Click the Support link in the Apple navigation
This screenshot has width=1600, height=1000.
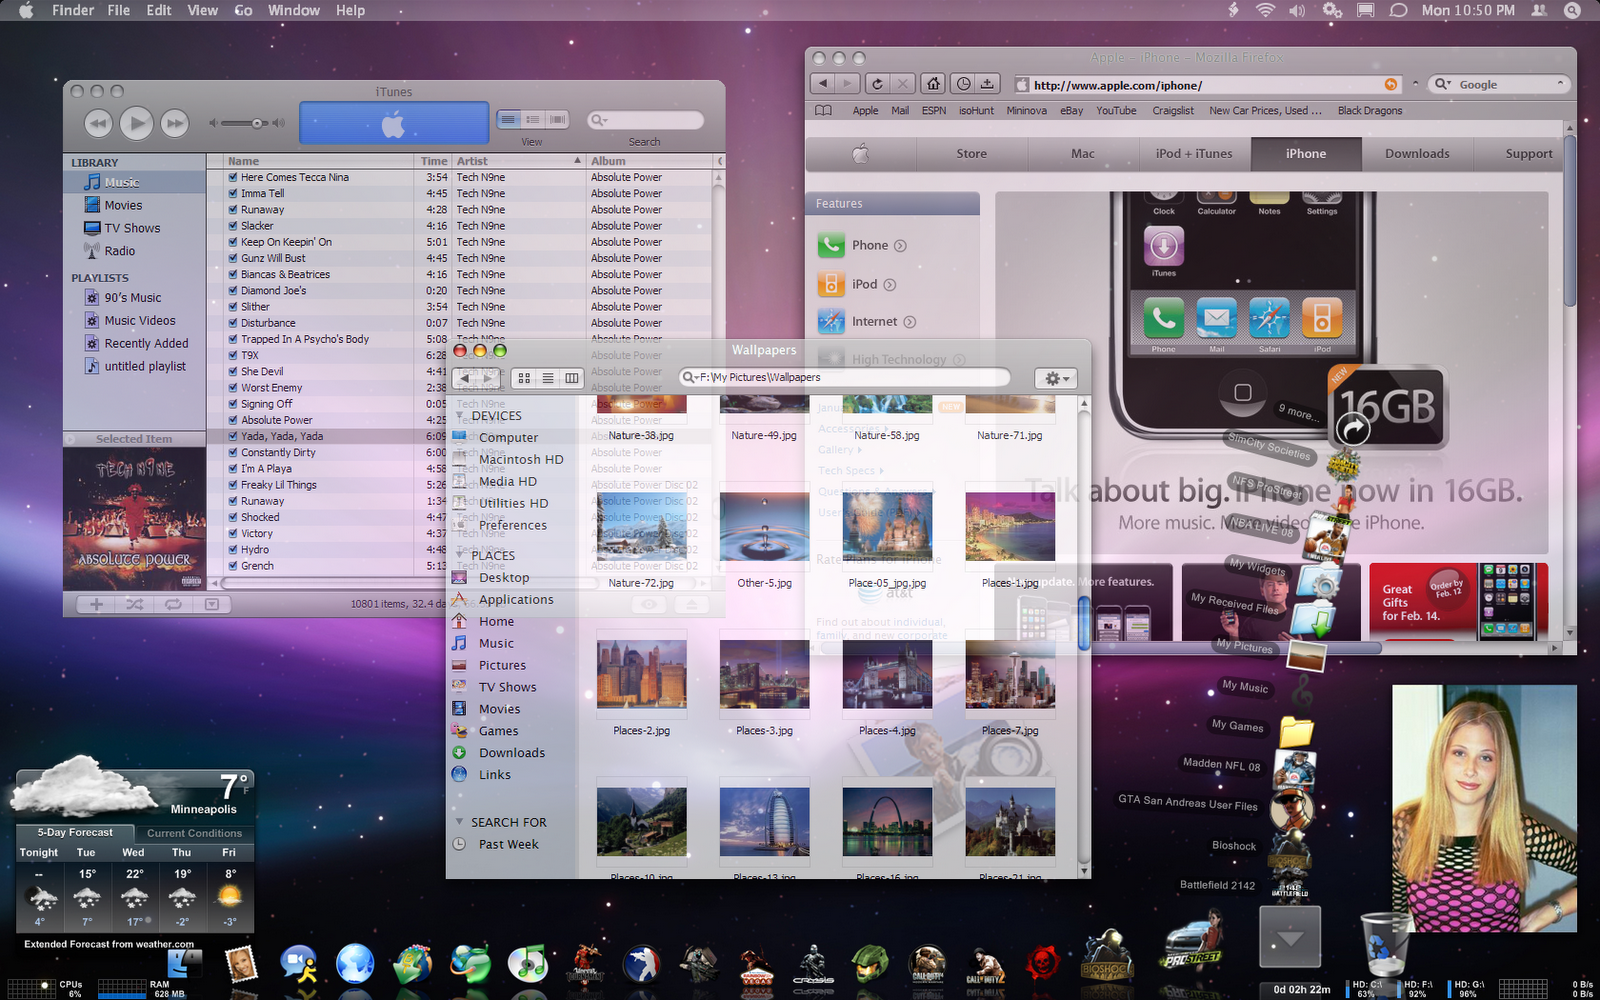tap(1528, 153)
